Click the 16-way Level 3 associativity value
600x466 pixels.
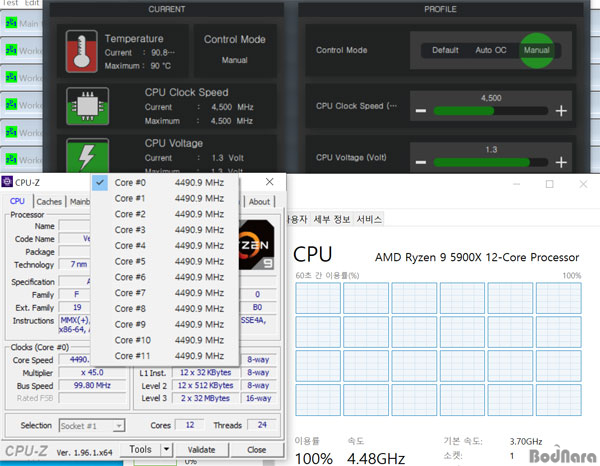click(258, 398)
